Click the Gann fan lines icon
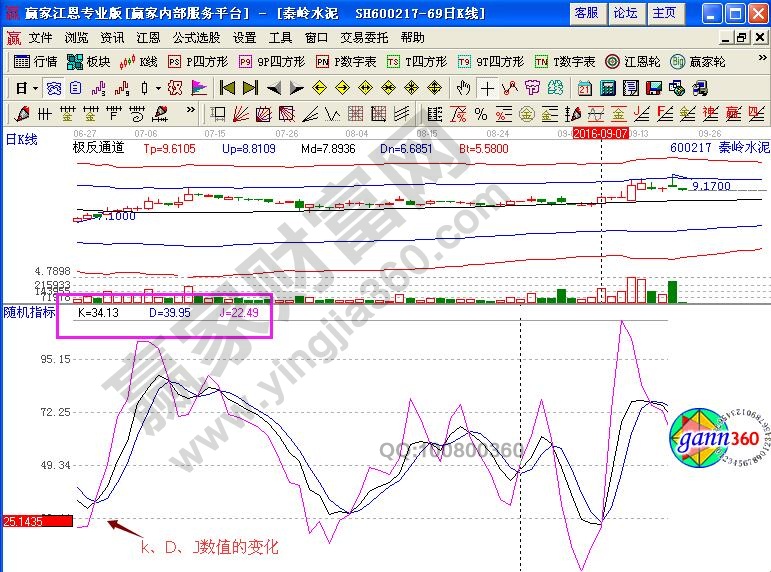This screenshot has width=771, height=572. (x=240, y=114)
